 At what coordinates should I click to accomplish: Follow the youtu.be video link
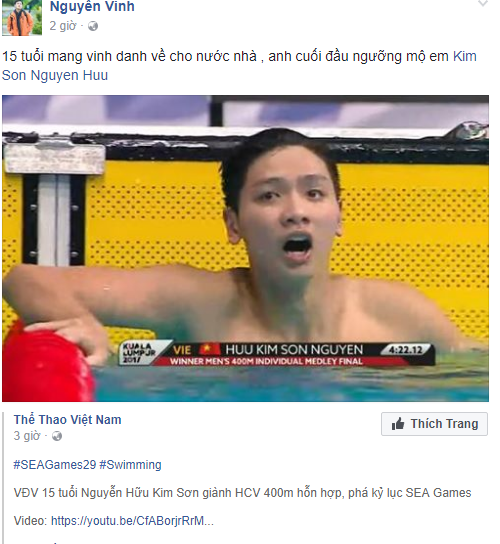coord(132,521)
